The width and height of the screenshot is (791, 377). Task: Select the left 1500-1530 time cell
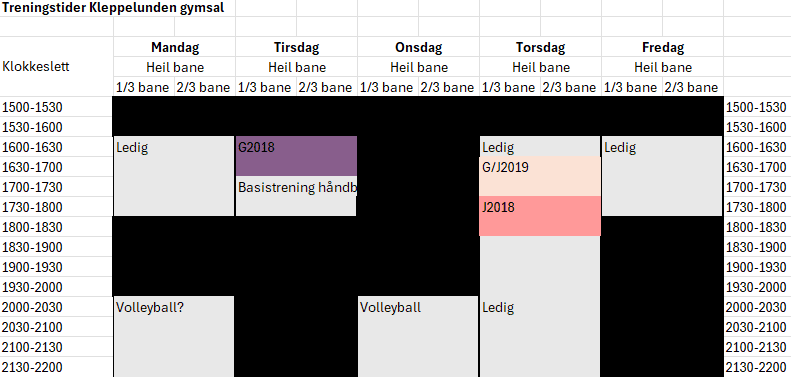click(56, 107)
